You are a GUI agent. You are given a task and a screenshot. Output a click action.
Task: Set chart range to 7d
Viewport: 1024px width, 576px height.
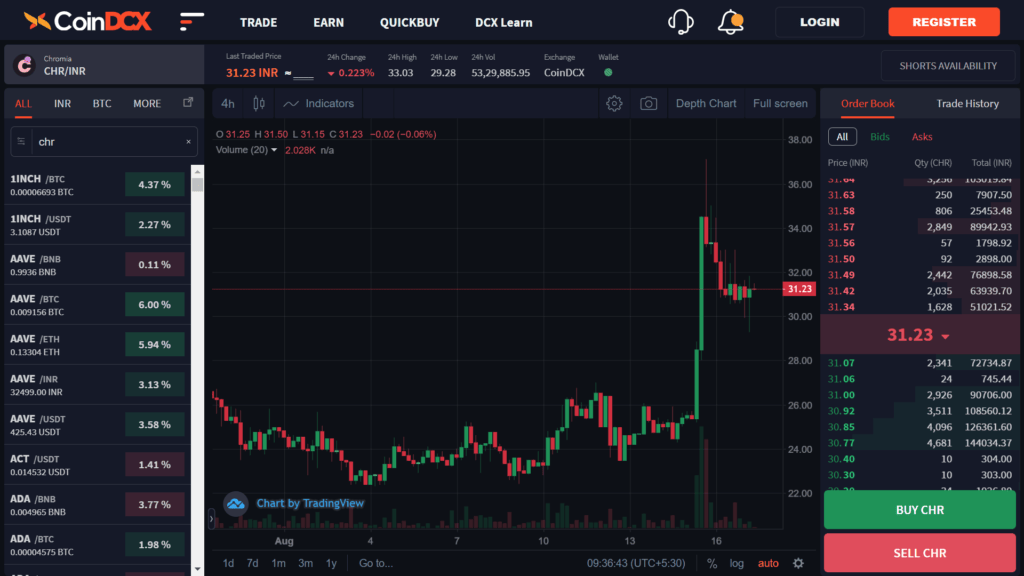[x=252, y=563]
